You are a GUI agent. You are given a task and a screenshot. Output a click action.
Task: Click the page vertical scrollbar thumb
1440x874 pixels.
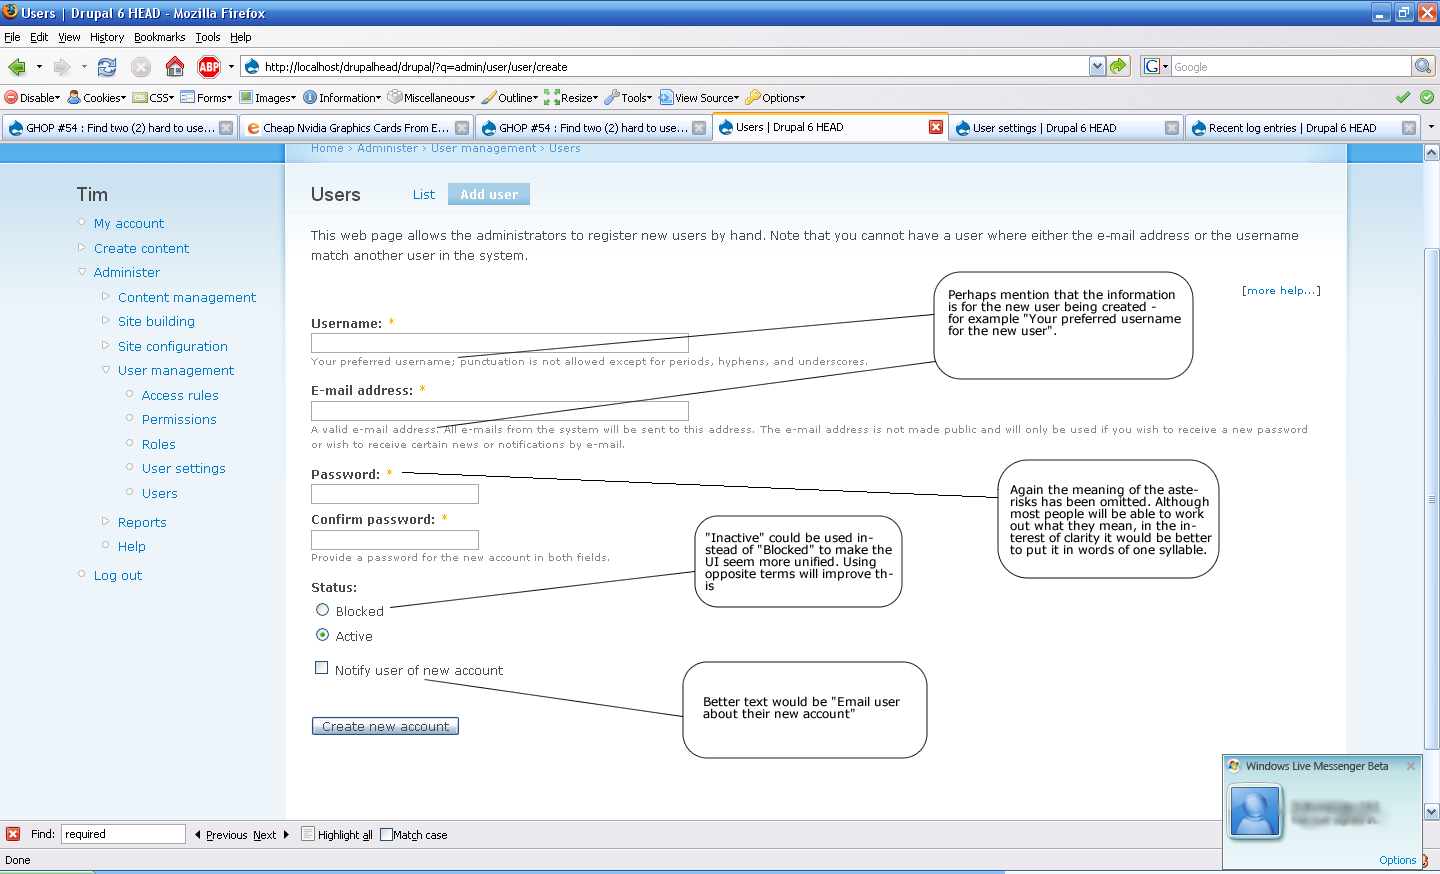(1432, 500)
